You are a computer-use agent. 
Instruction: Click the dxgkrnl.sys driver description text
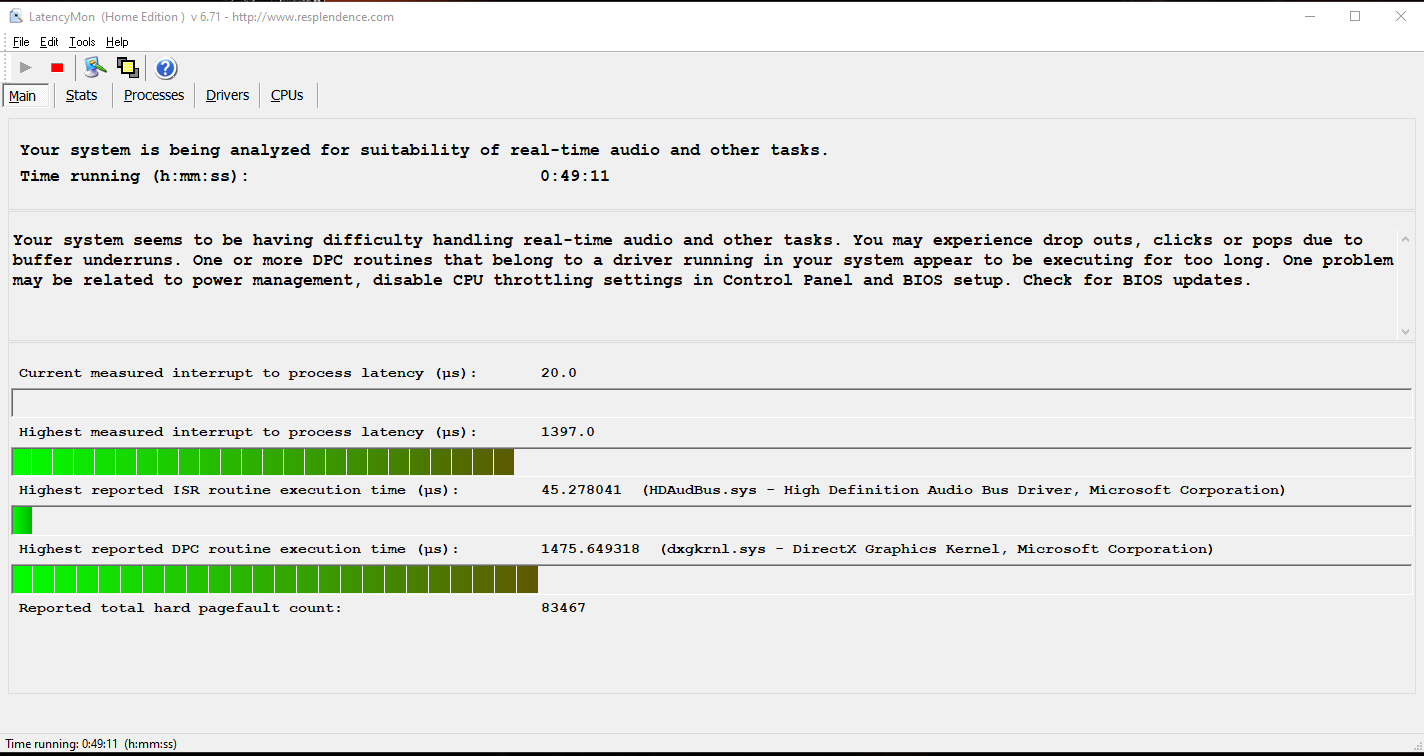coord(937,549)
